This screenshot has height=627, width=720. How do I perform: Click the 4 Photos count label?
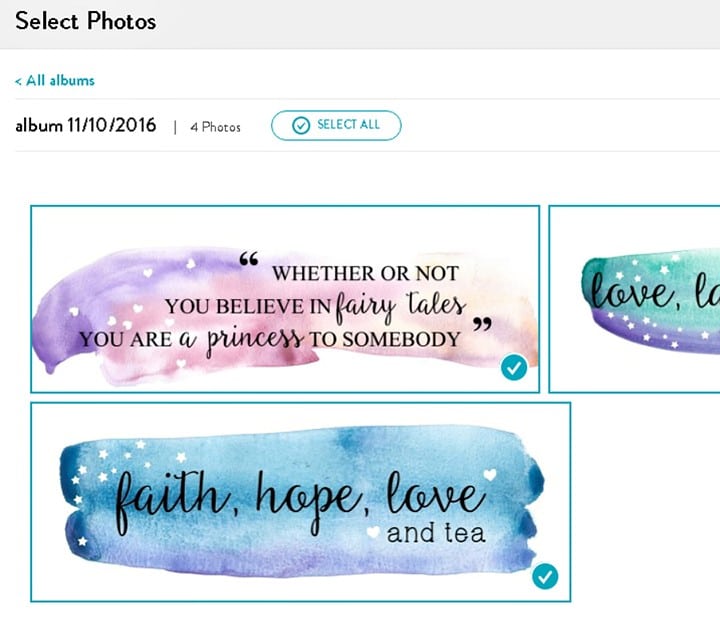point(215,127)
